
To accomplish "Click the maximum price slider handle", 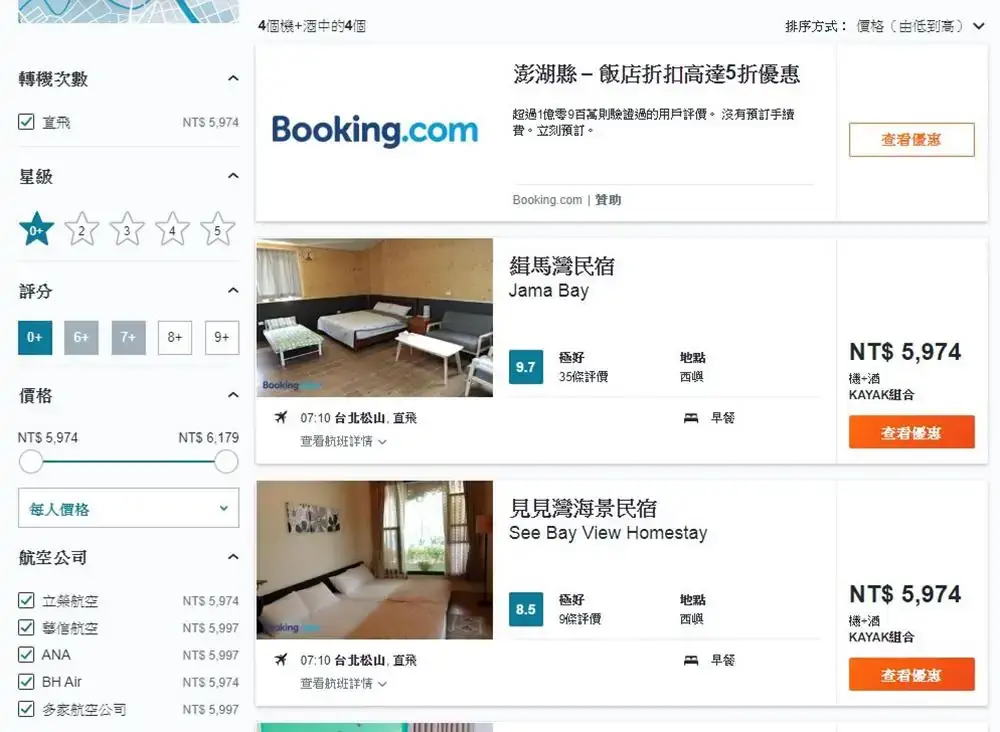I will click(x=226, y=461).
